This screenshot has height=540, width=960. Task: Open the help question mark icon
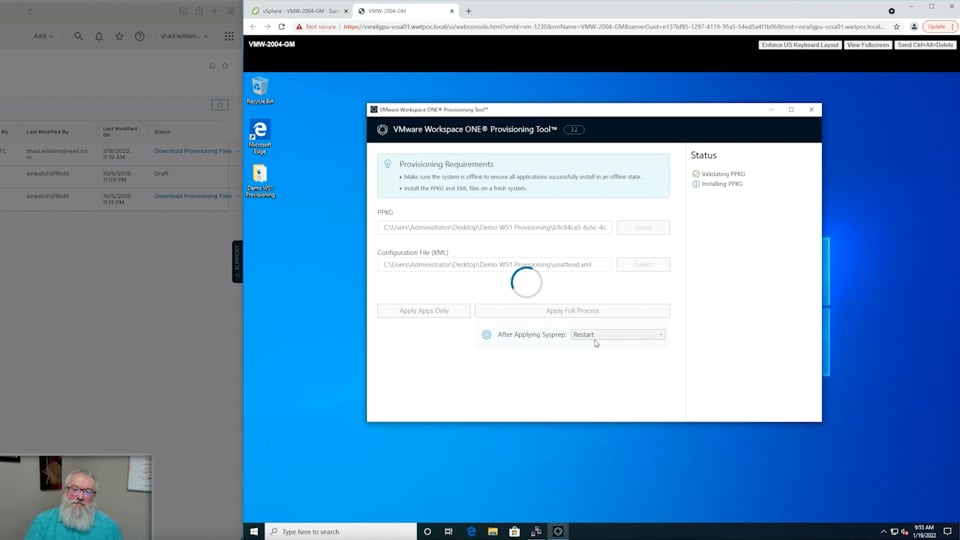tap(140, 36)
